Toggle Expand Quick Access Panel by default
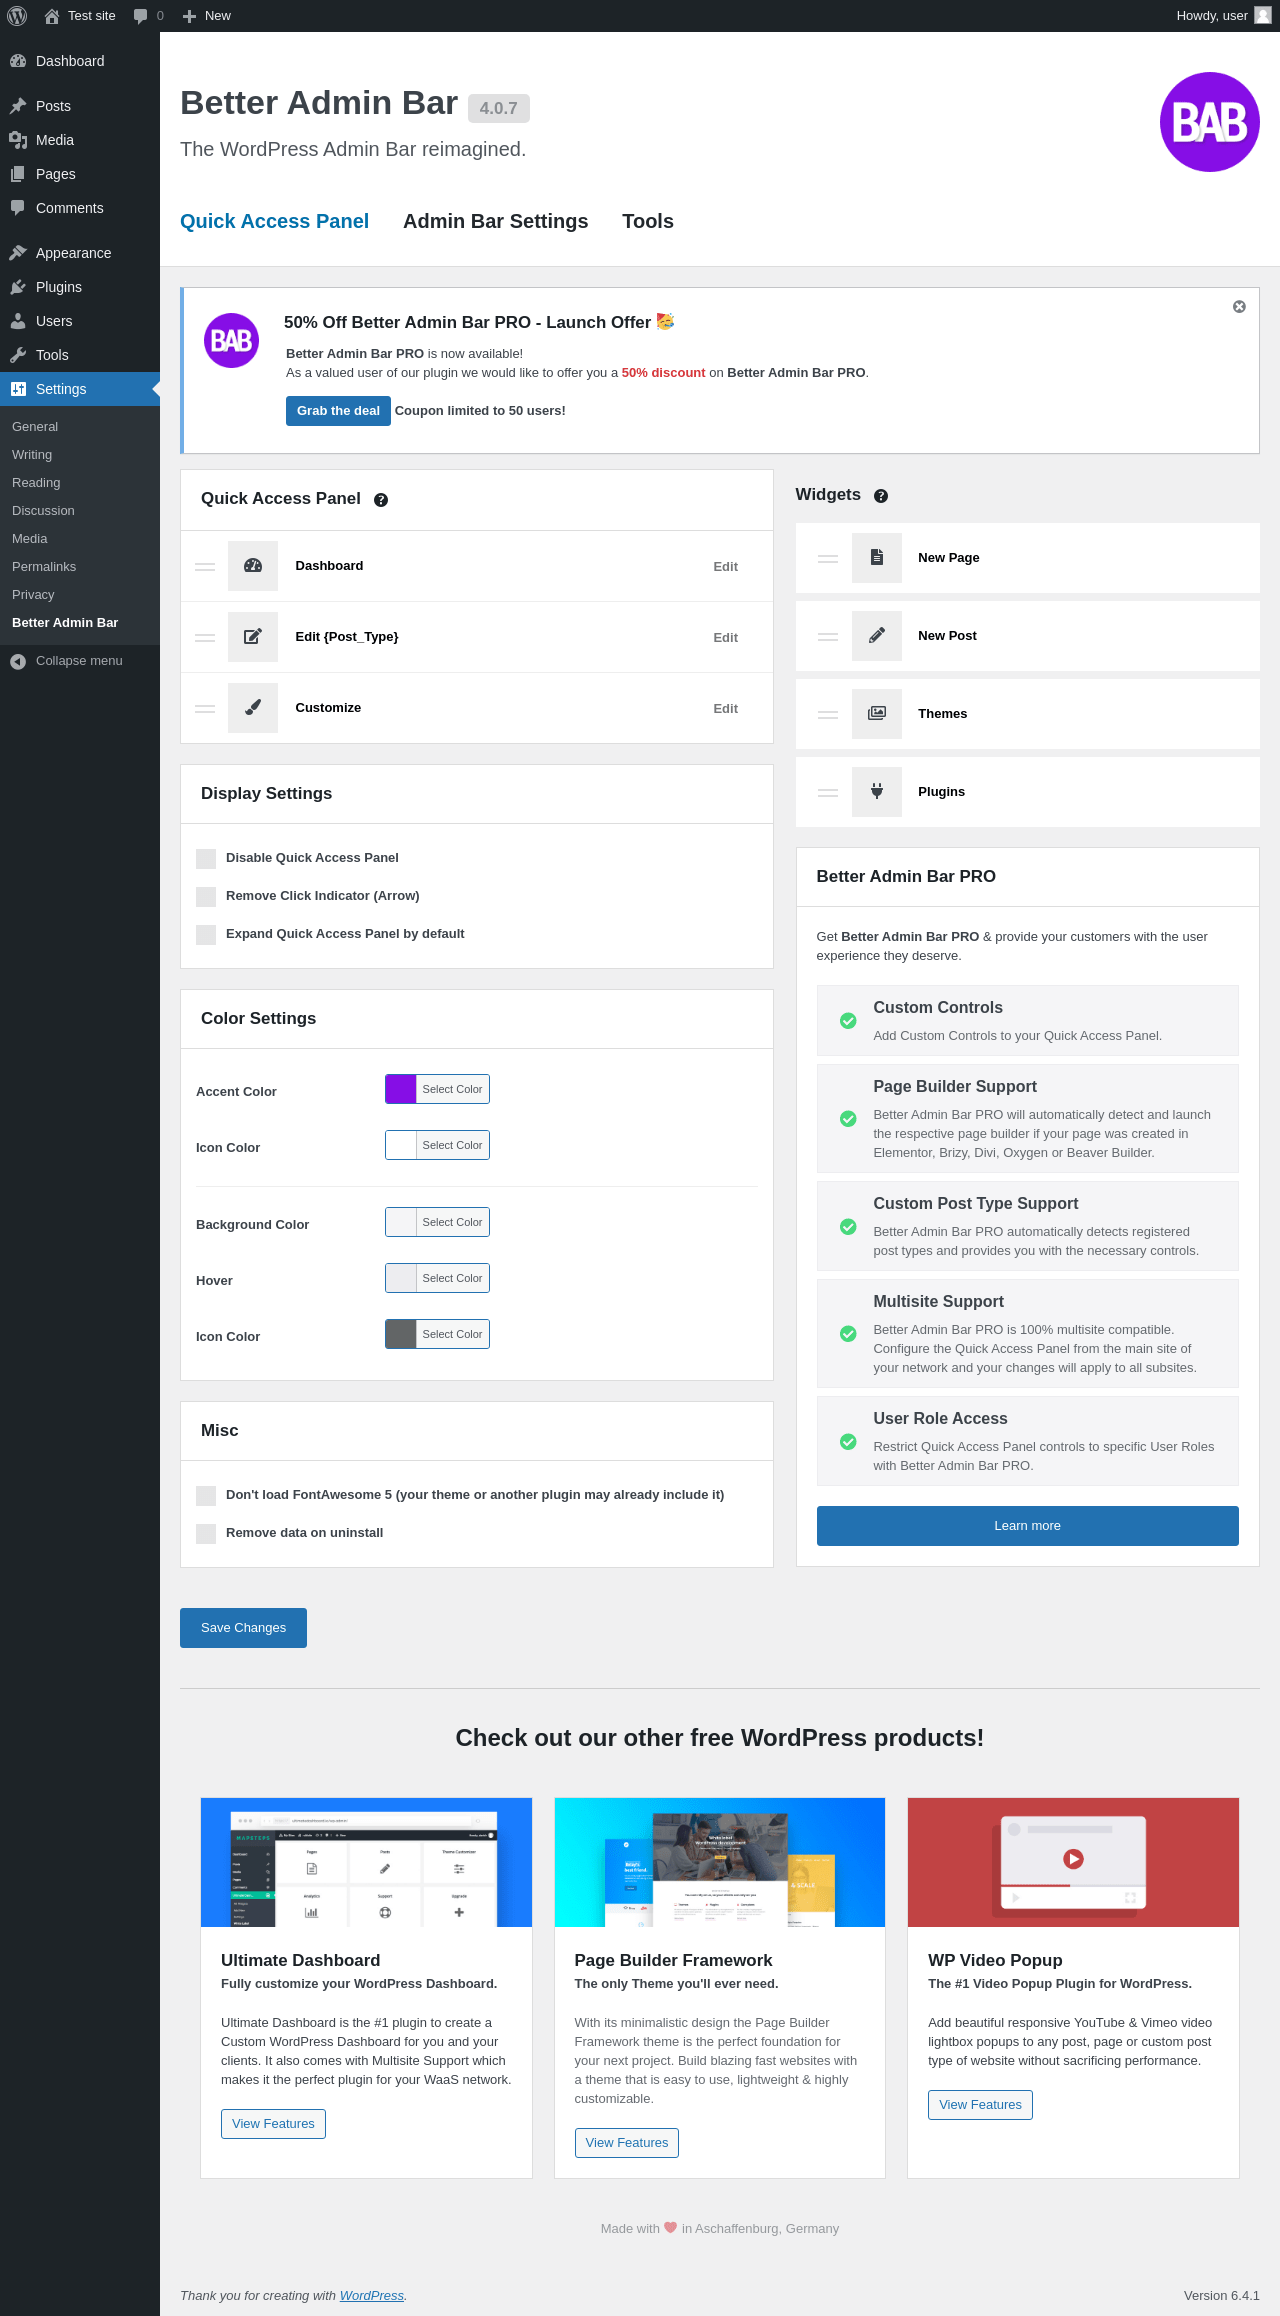The height and width of the screenshot is (2316, 1280). (206, 935)
